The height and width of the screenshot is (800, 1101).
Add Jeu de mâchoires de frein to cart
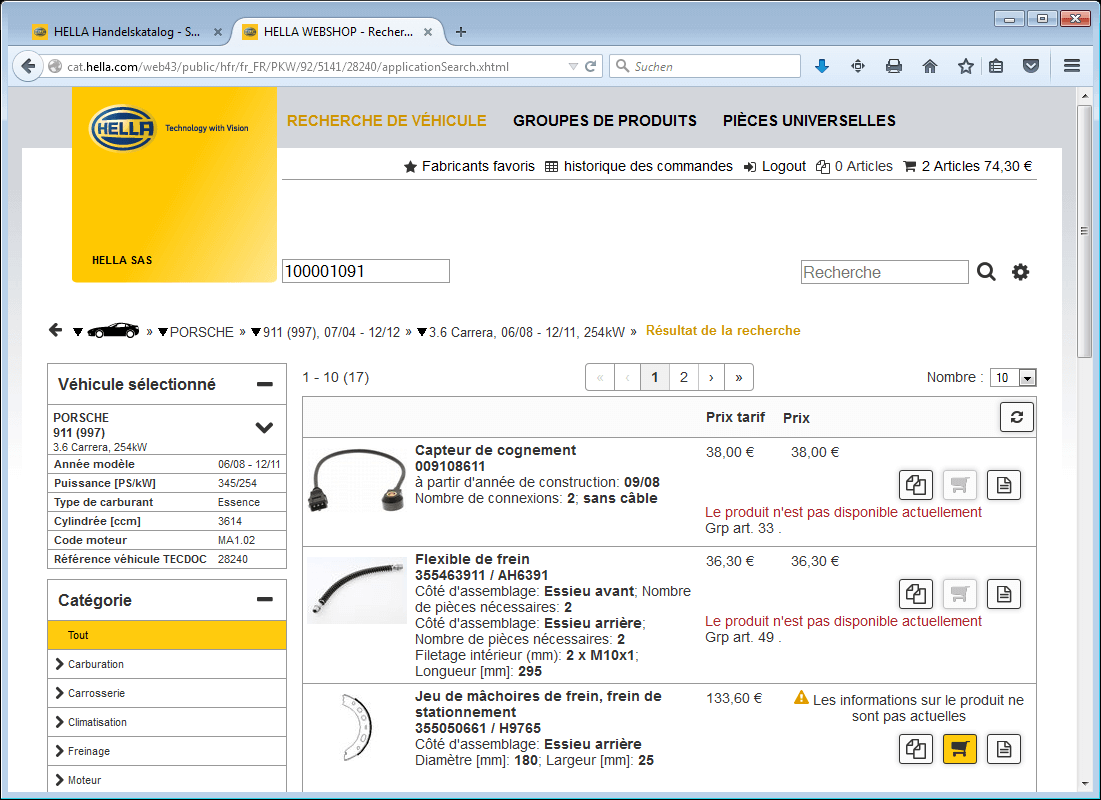pyautogui.click(x=959, y=749)
